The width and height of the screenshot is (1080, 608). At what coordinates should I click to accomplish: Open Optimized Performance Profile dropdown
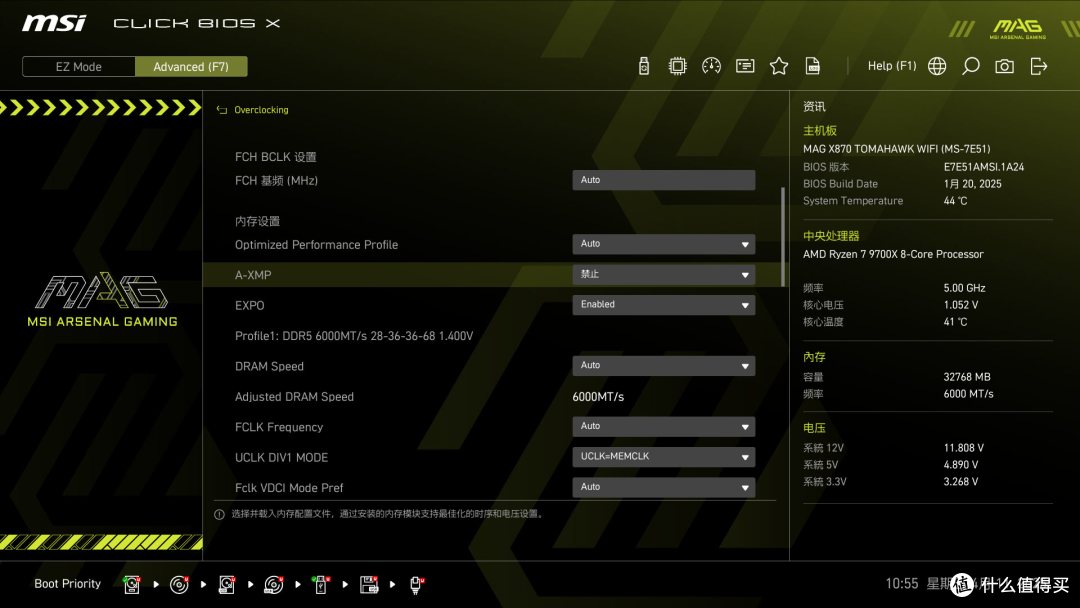point(663,244)
